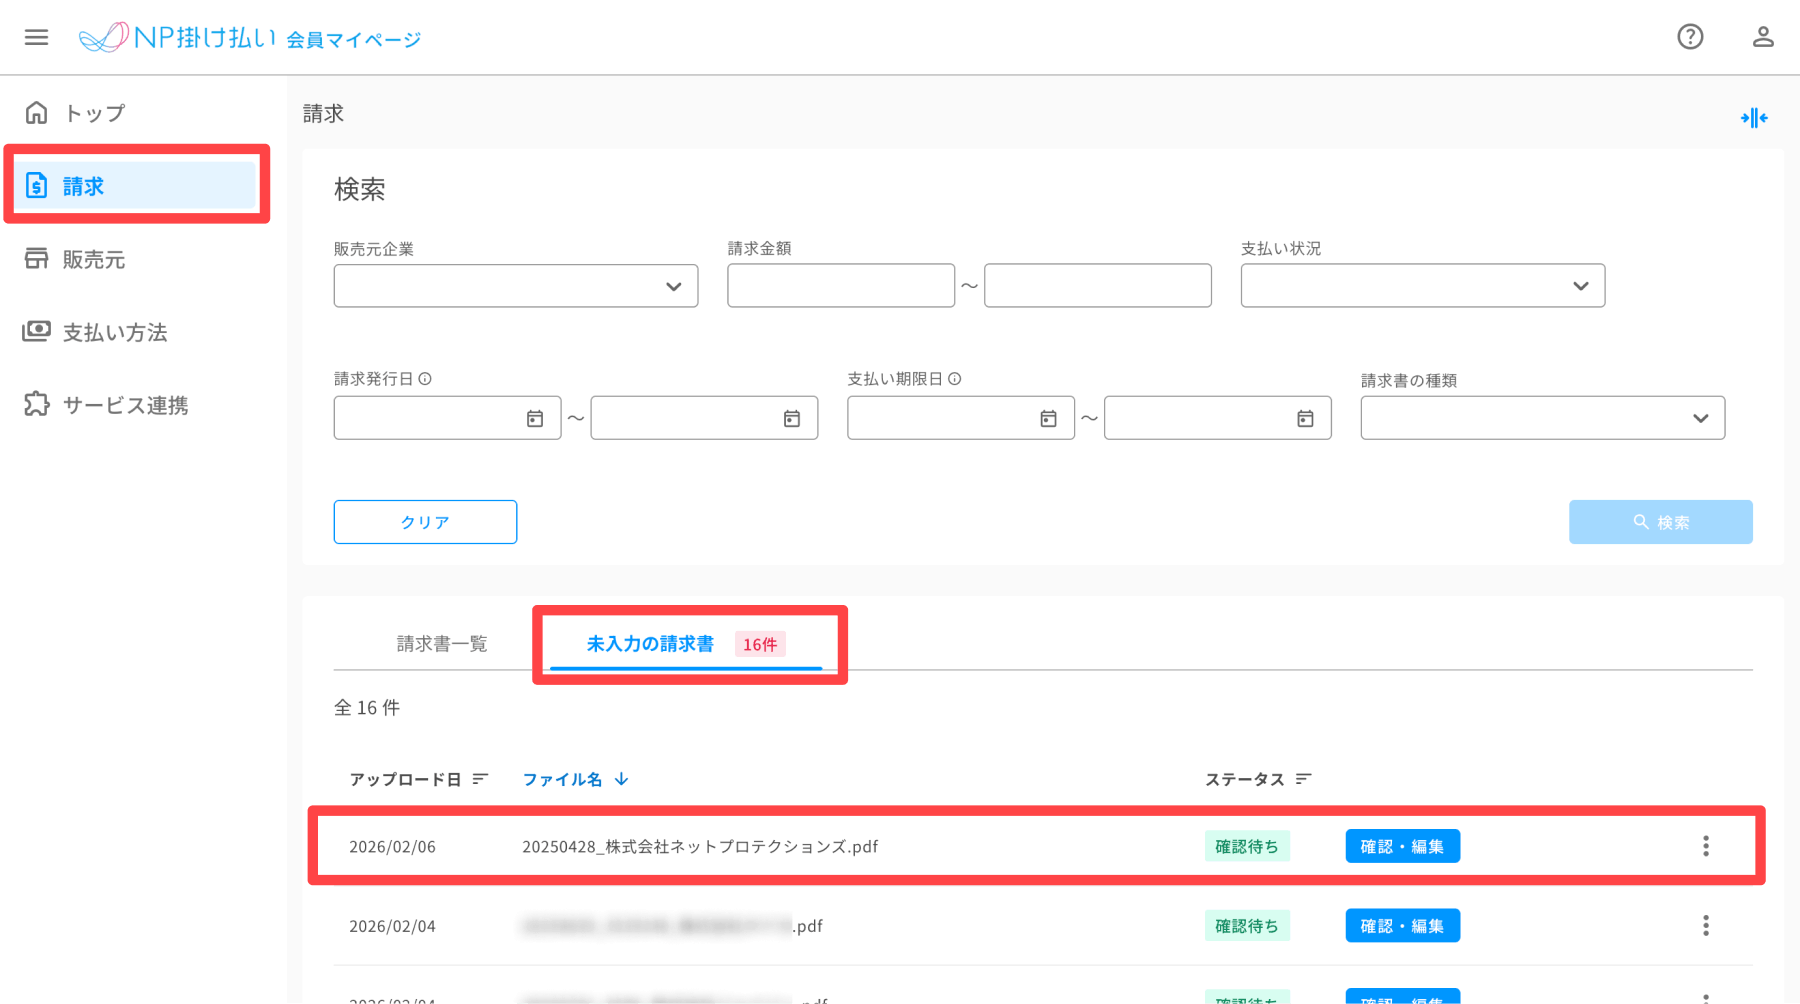This screenshot has height=1004, width=1800.
Task: Go to 支払い方法 in the sidebar
Action: [x=114, y=332]
